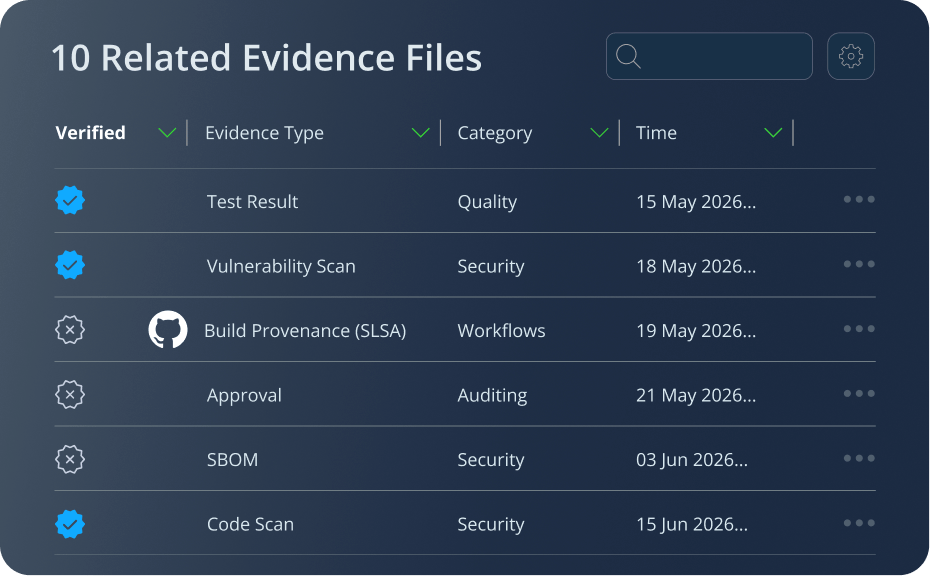Open the more options menu for Code Scan

click(x=859, y=523)
